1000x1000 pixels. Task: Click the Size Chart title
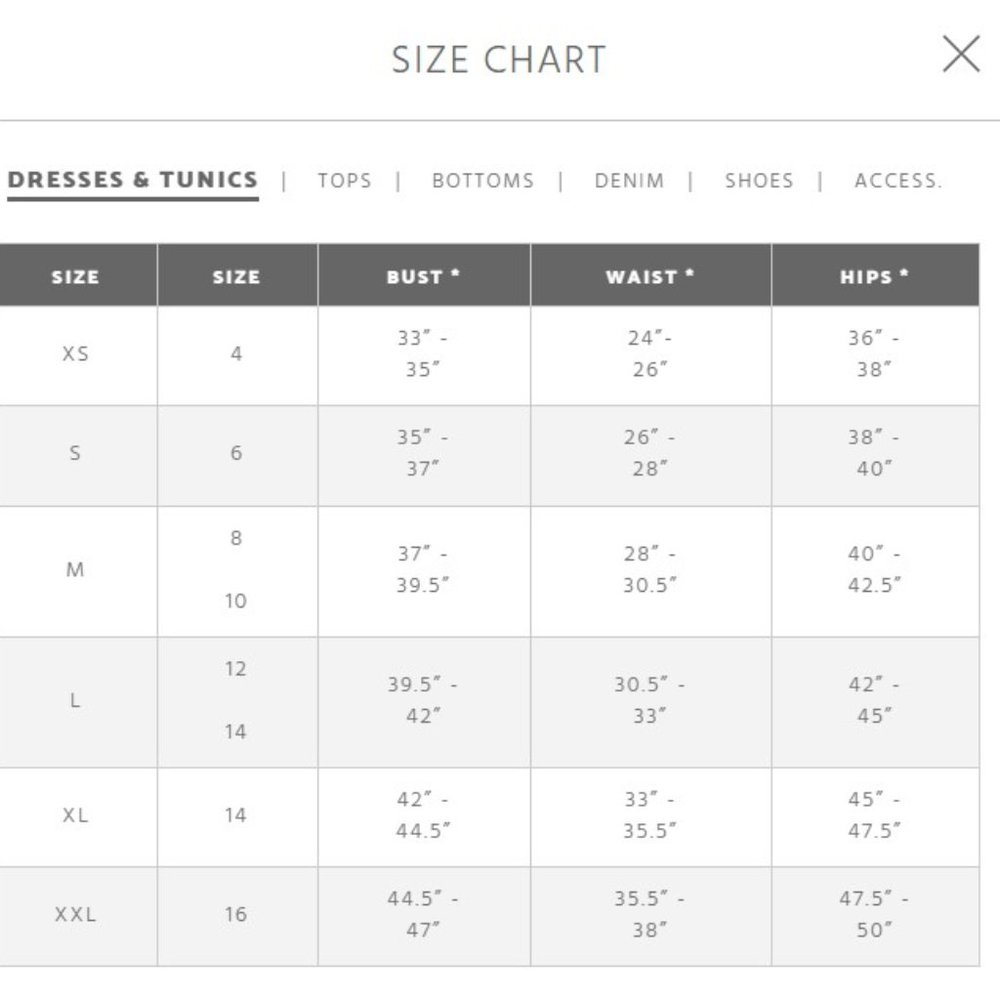tap(499, 59)
